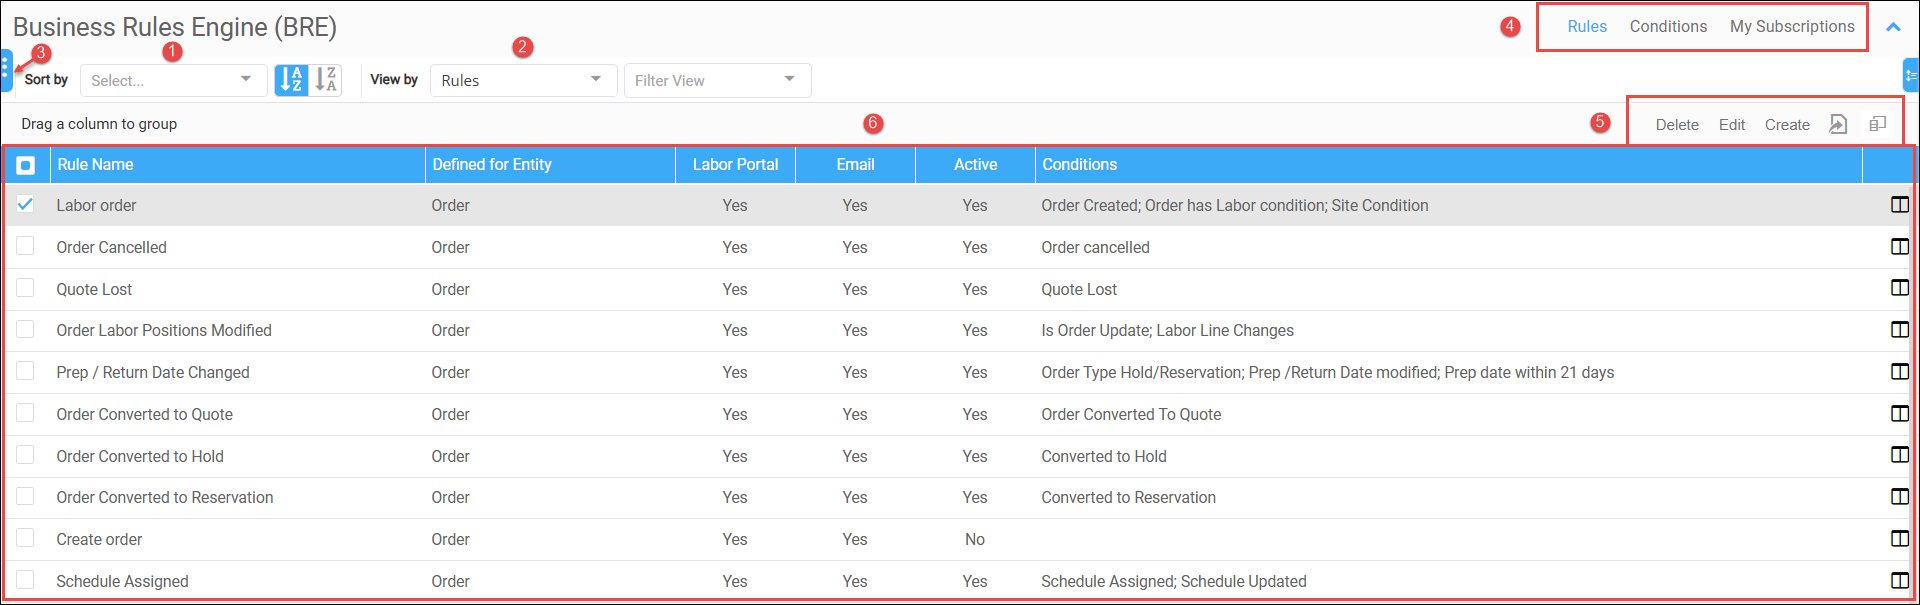Open the blue right-edge panel toggle

pos(1911,75)
